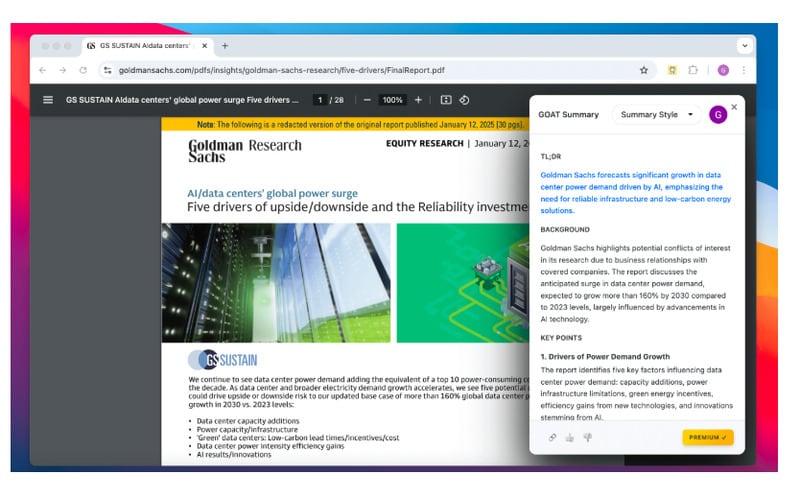
Task: Give the summary a thumbs up
Action: 570,437
